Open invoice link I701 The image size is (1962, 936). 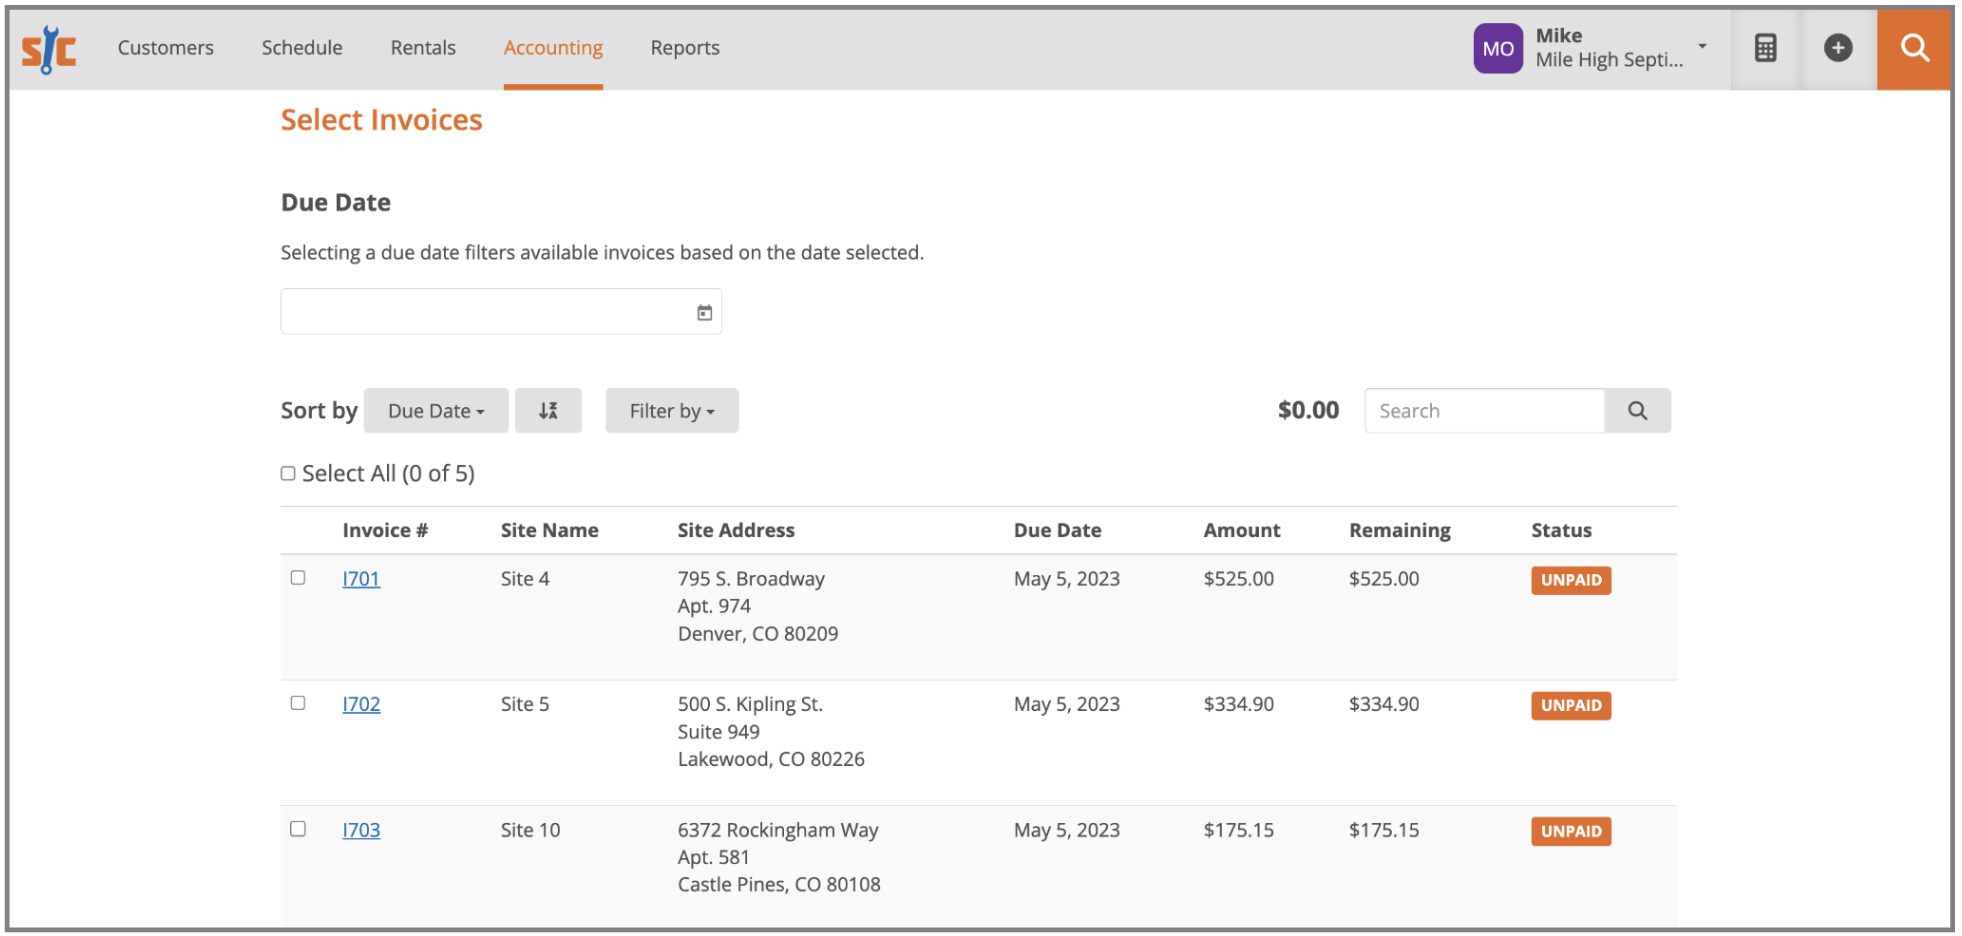pyautogui.click(x=361, y=579)
